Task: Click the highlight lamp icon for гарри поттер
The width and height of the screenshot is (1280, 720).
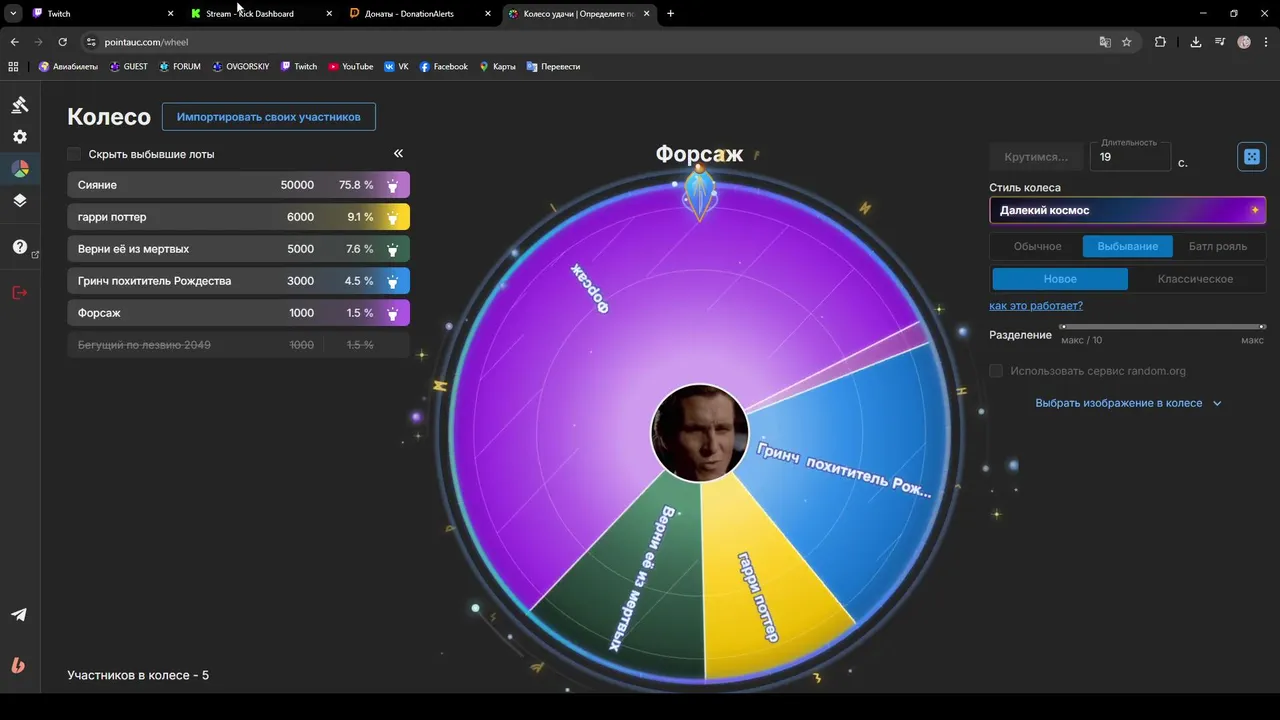Action: [393, 217]
